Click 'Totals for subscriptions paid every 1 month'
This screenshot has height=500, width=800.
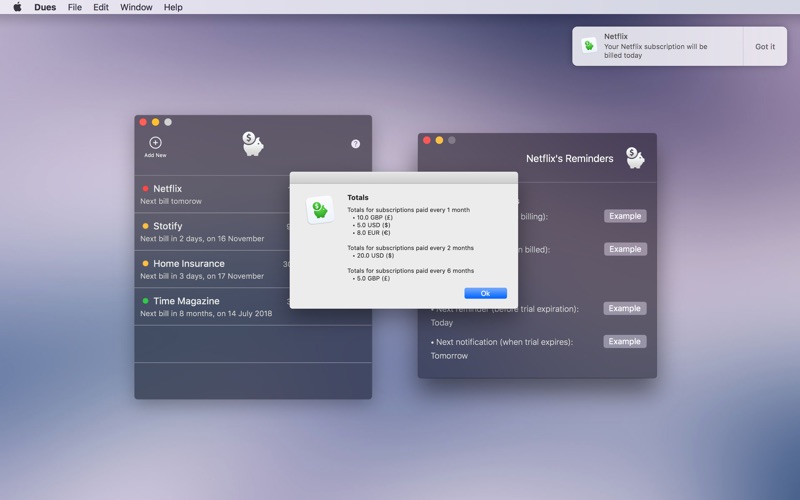[x=408, y=210]
